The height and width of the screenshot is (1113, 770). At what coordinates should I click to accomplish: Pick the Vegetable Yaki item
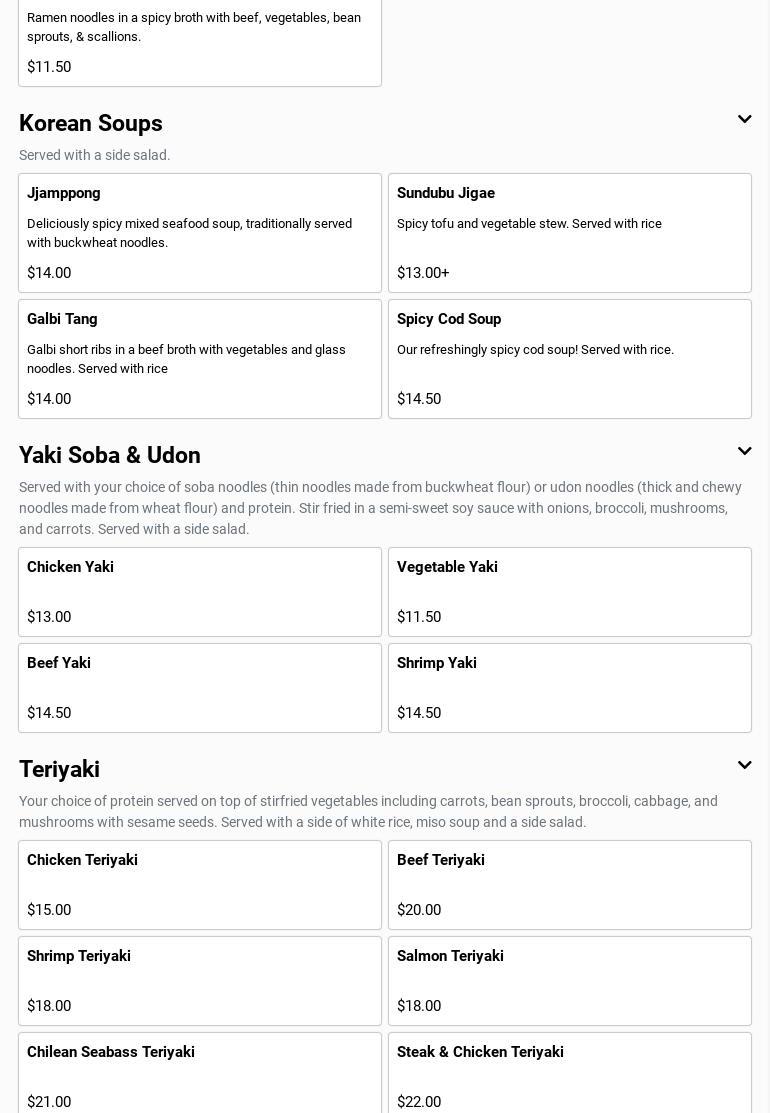pyautogui.click(x=570, y=592)
